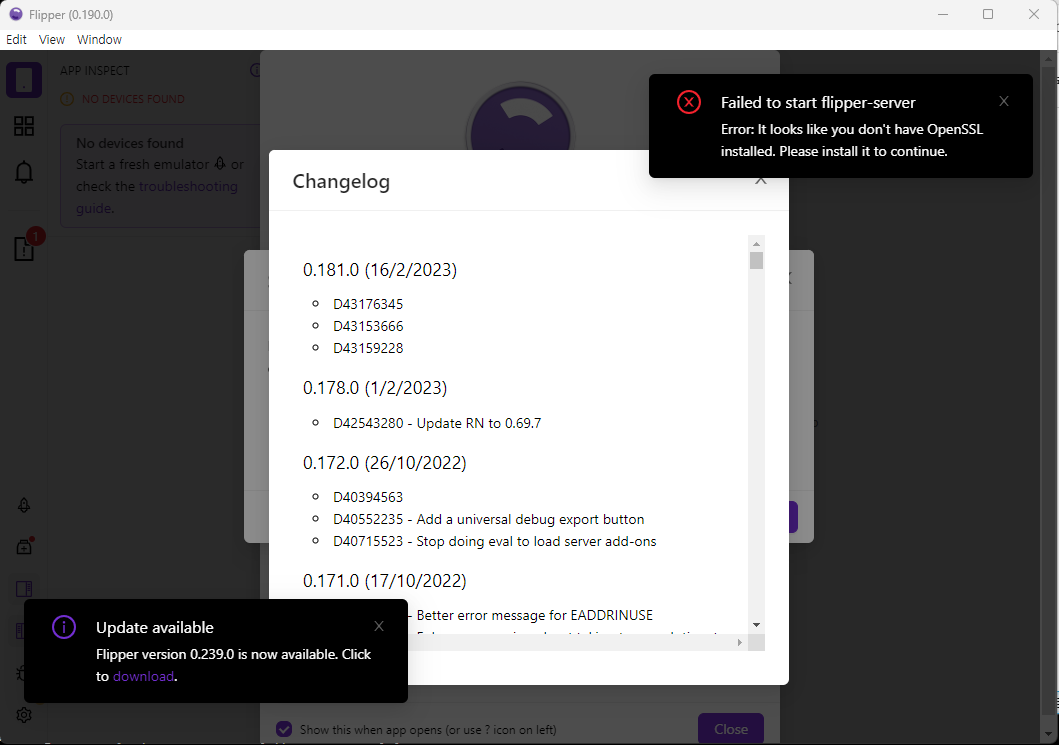Click 'Stop doing eval to load server add-ons' entry
This screenshot has height=745, width=1059.
pyautogui.click(x=494, y=542)
